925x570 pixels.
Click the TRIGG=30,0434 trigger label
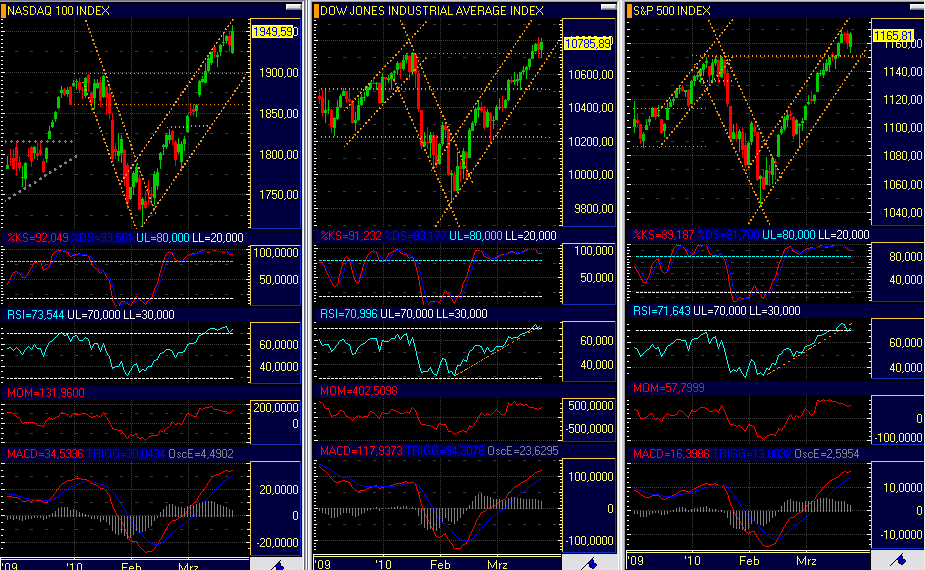coord(126,454)
